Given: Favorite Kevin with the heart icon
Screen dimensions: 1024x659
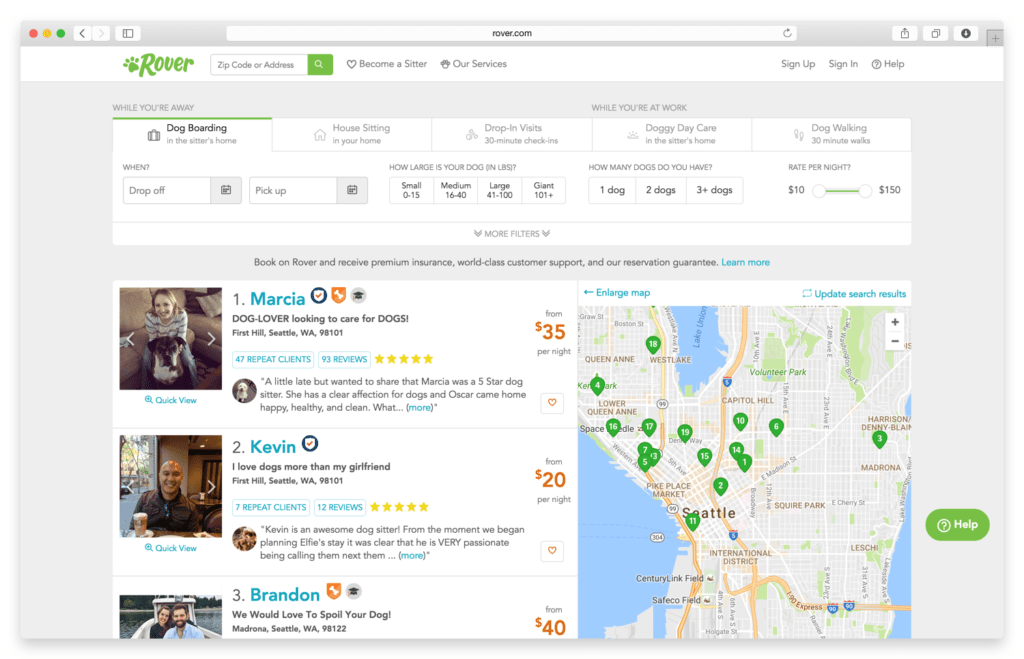Looking at the screenshot, I should [x=552, y=551].
